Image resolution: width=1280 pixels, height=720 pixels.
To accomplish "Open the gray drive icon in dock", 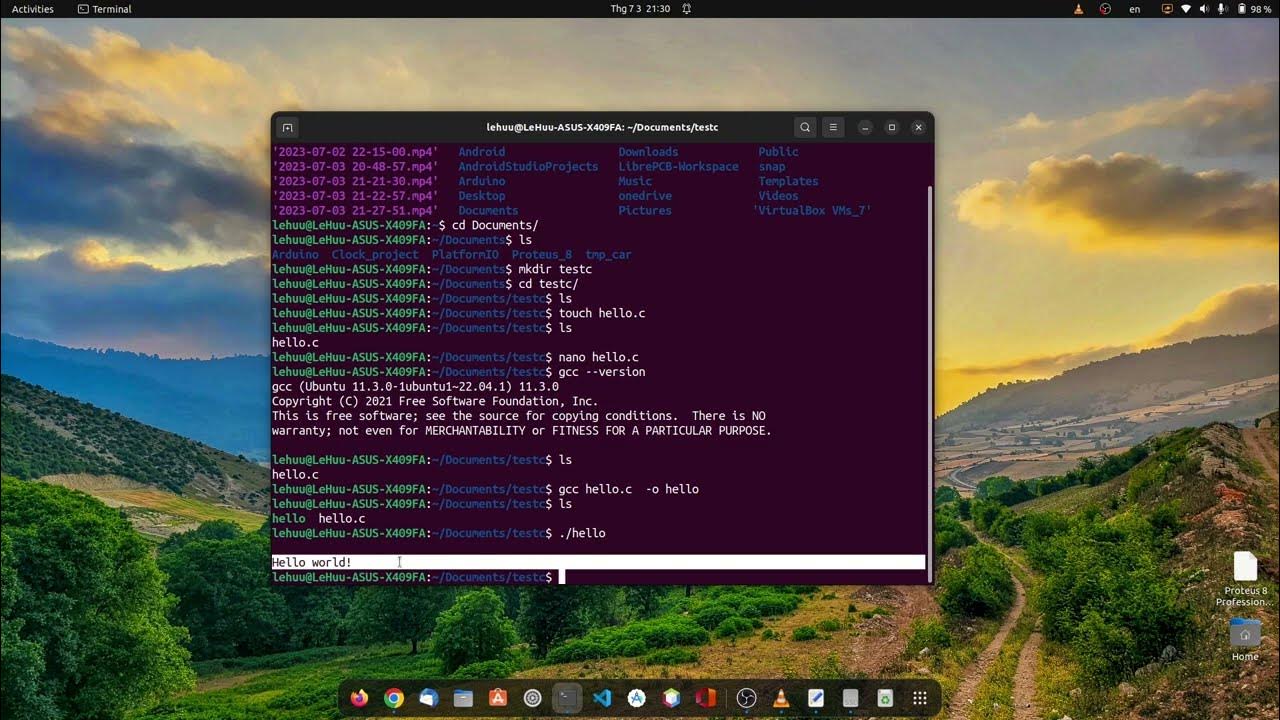I will 850,698.
